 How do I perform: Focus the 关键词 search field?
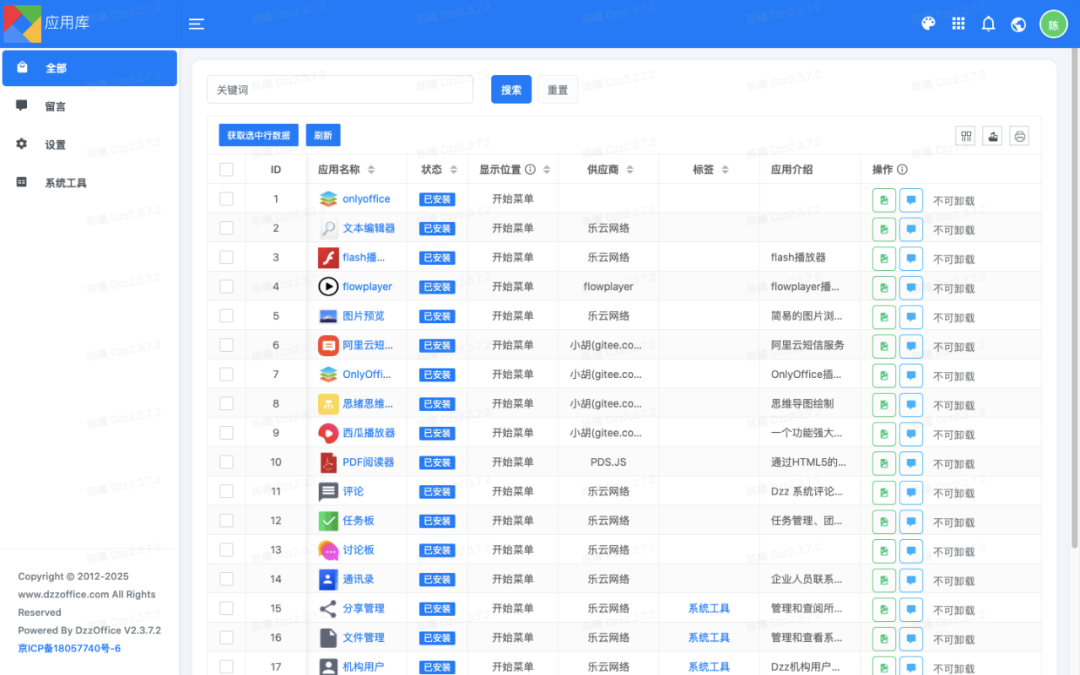[340, 90]
